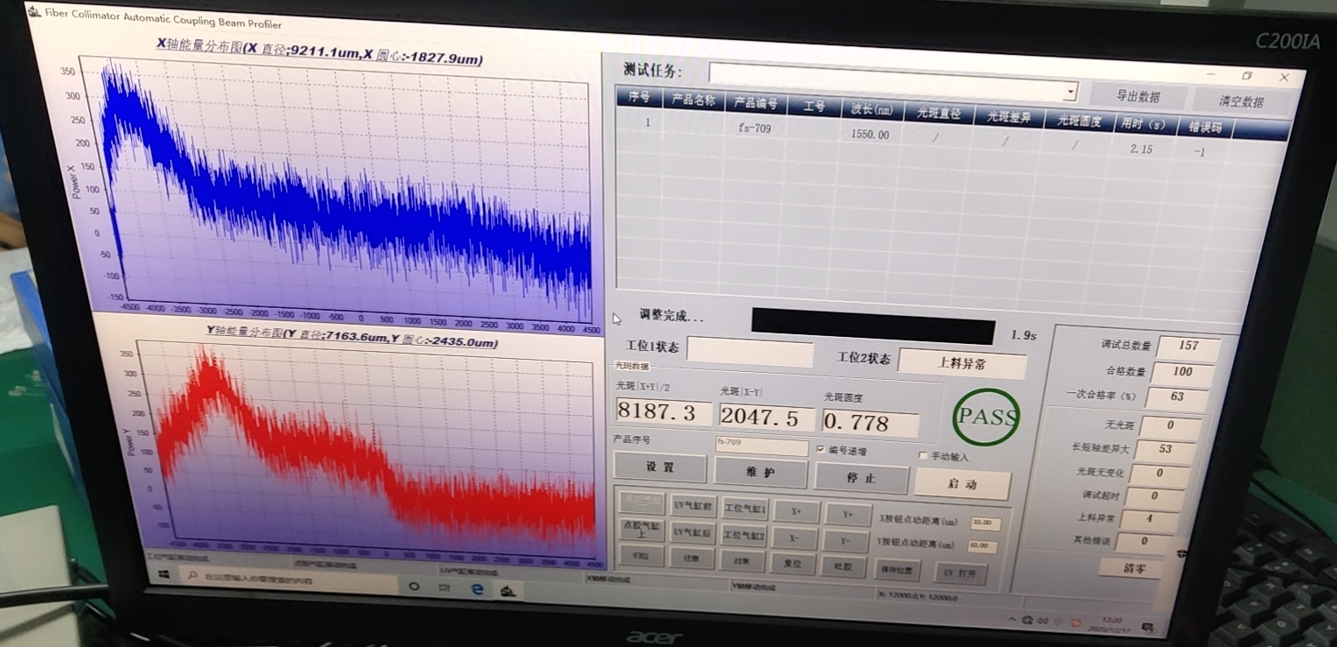The height and width of the screenshot is (647, 1337).
Task: Toggle the 编号递增 checkbox
Action: (x=821, y=450)
